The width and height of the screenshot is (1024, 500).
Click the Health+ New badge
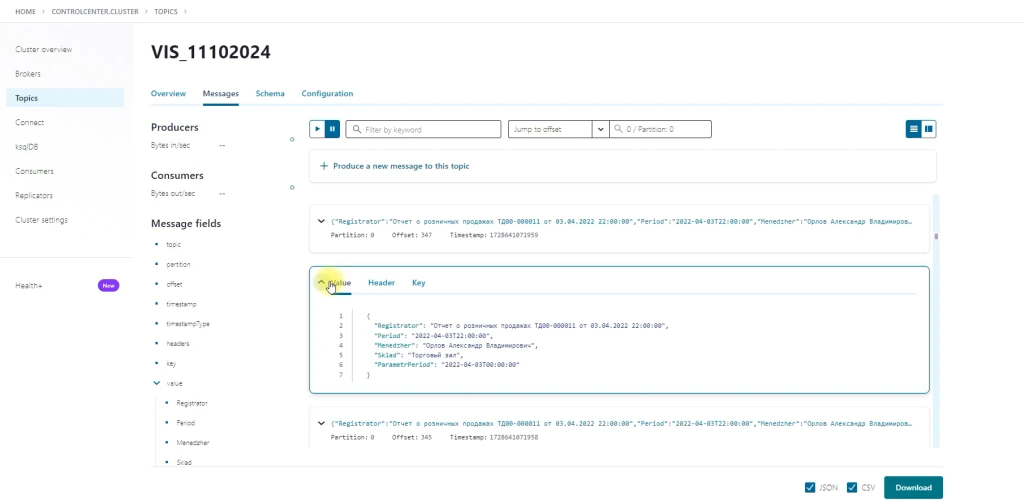[x=109, y=285]
